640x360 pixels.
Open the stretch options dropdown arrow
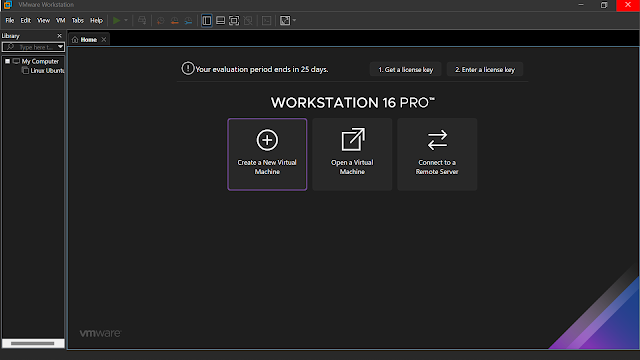(294, 20)
